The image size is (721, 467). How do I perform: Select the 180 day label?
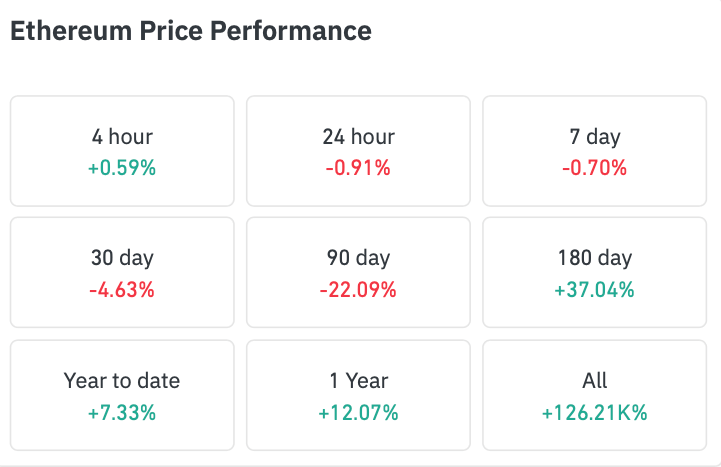594,258
